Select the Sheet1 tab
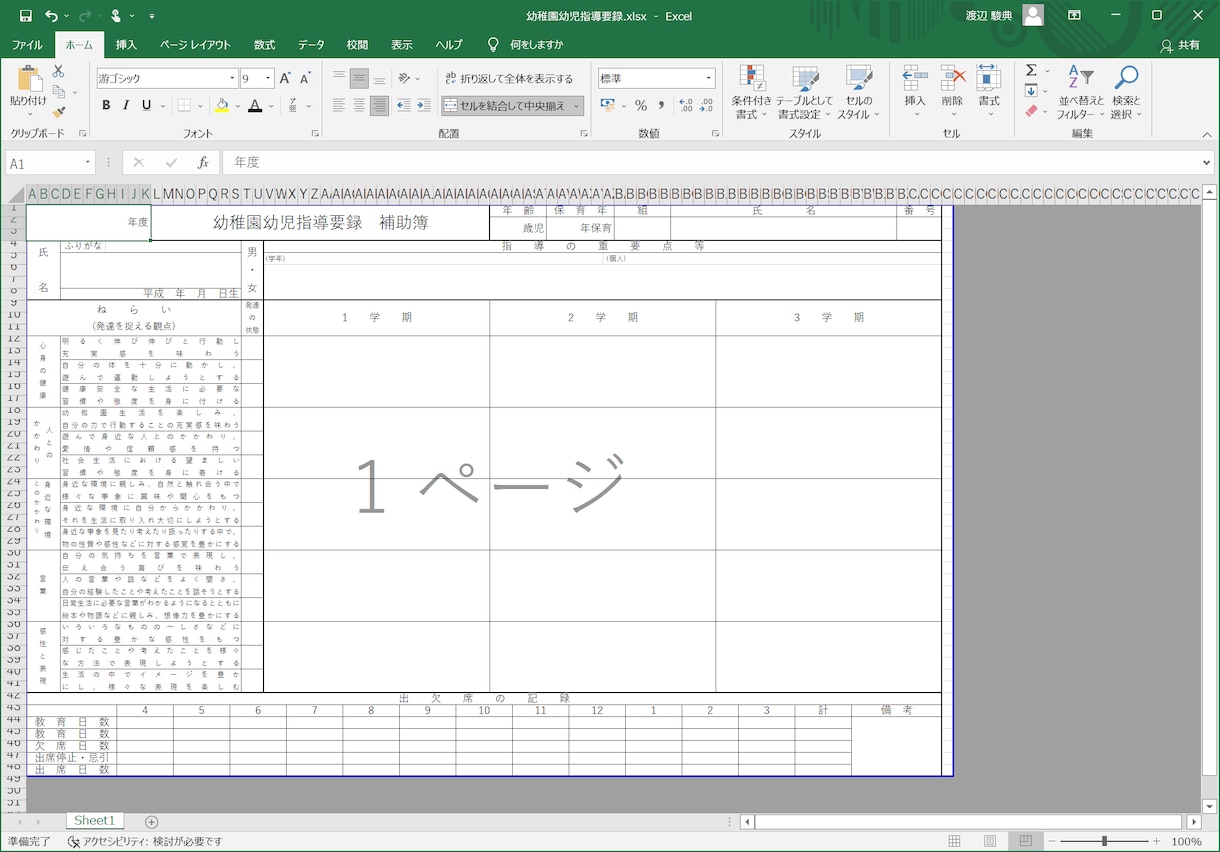This screenshot has height=852, width=1220. click(x=94, y=821)
